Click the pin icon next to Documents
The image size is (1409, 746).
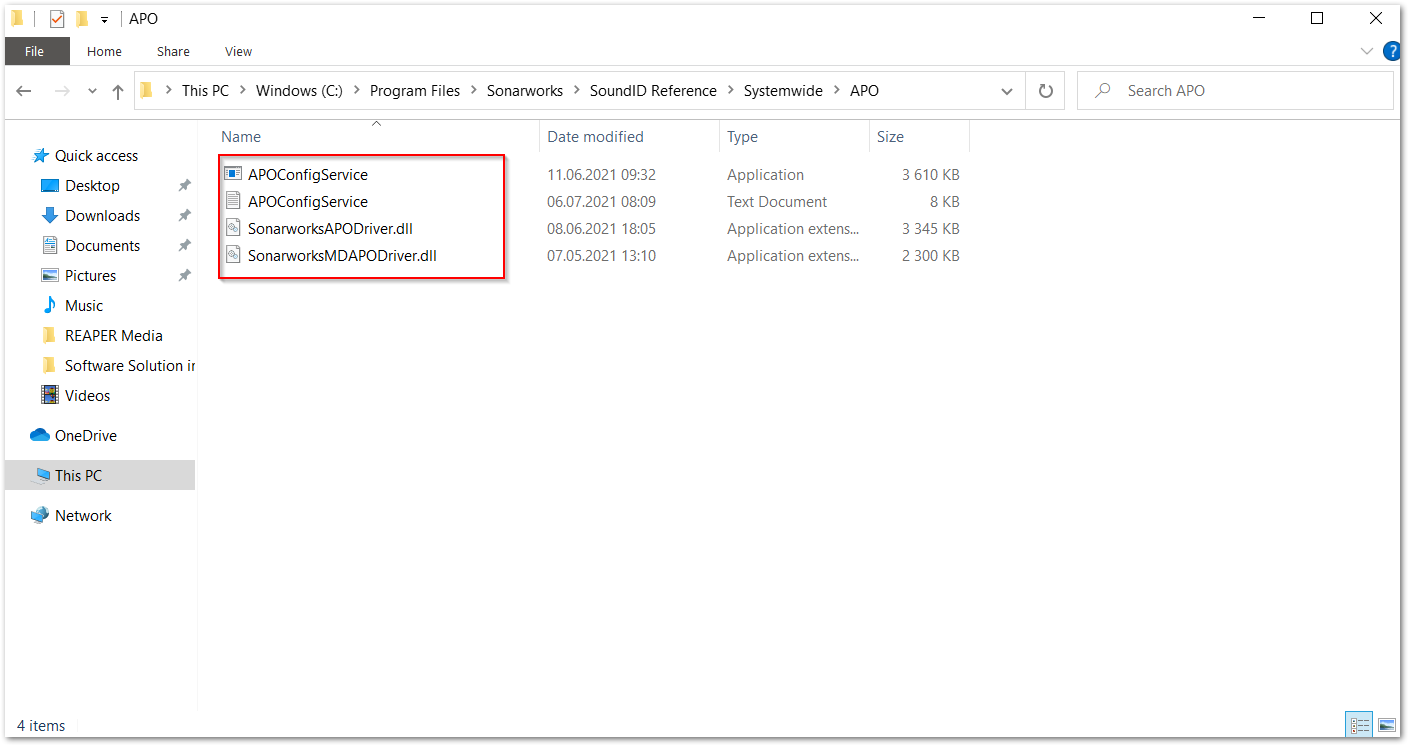pyautogui.click(x=184, y=246)
